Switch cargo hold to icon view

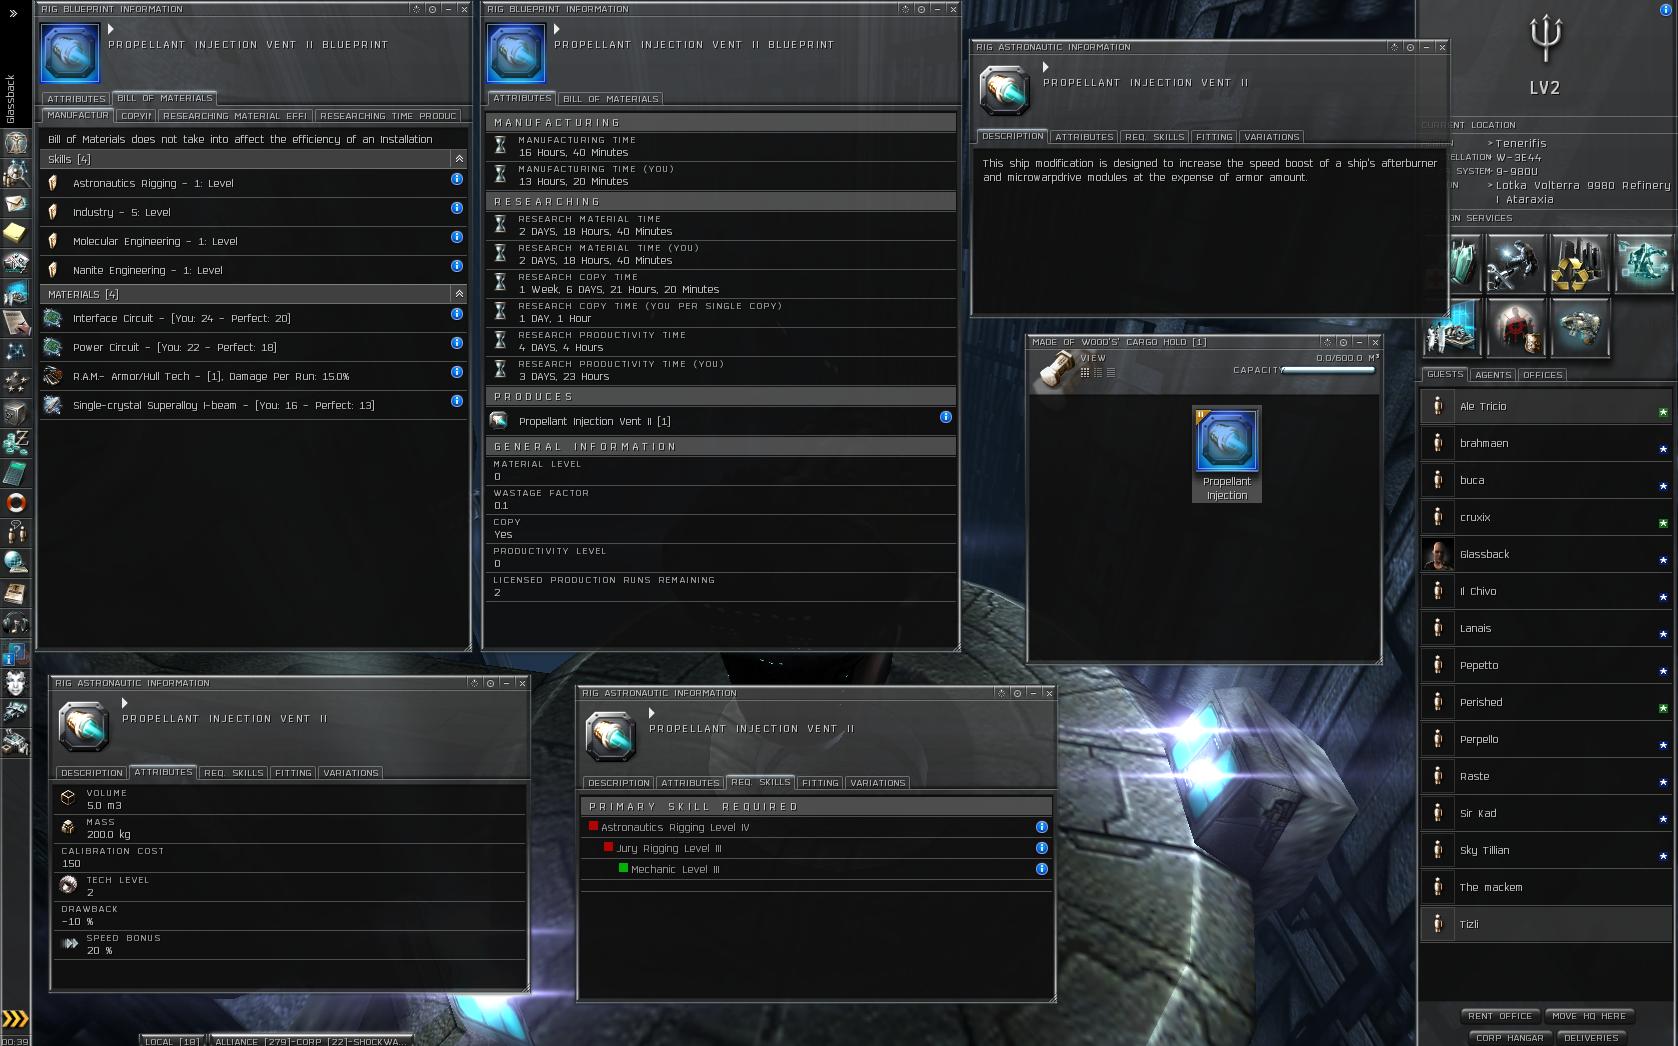(1085, 372)
